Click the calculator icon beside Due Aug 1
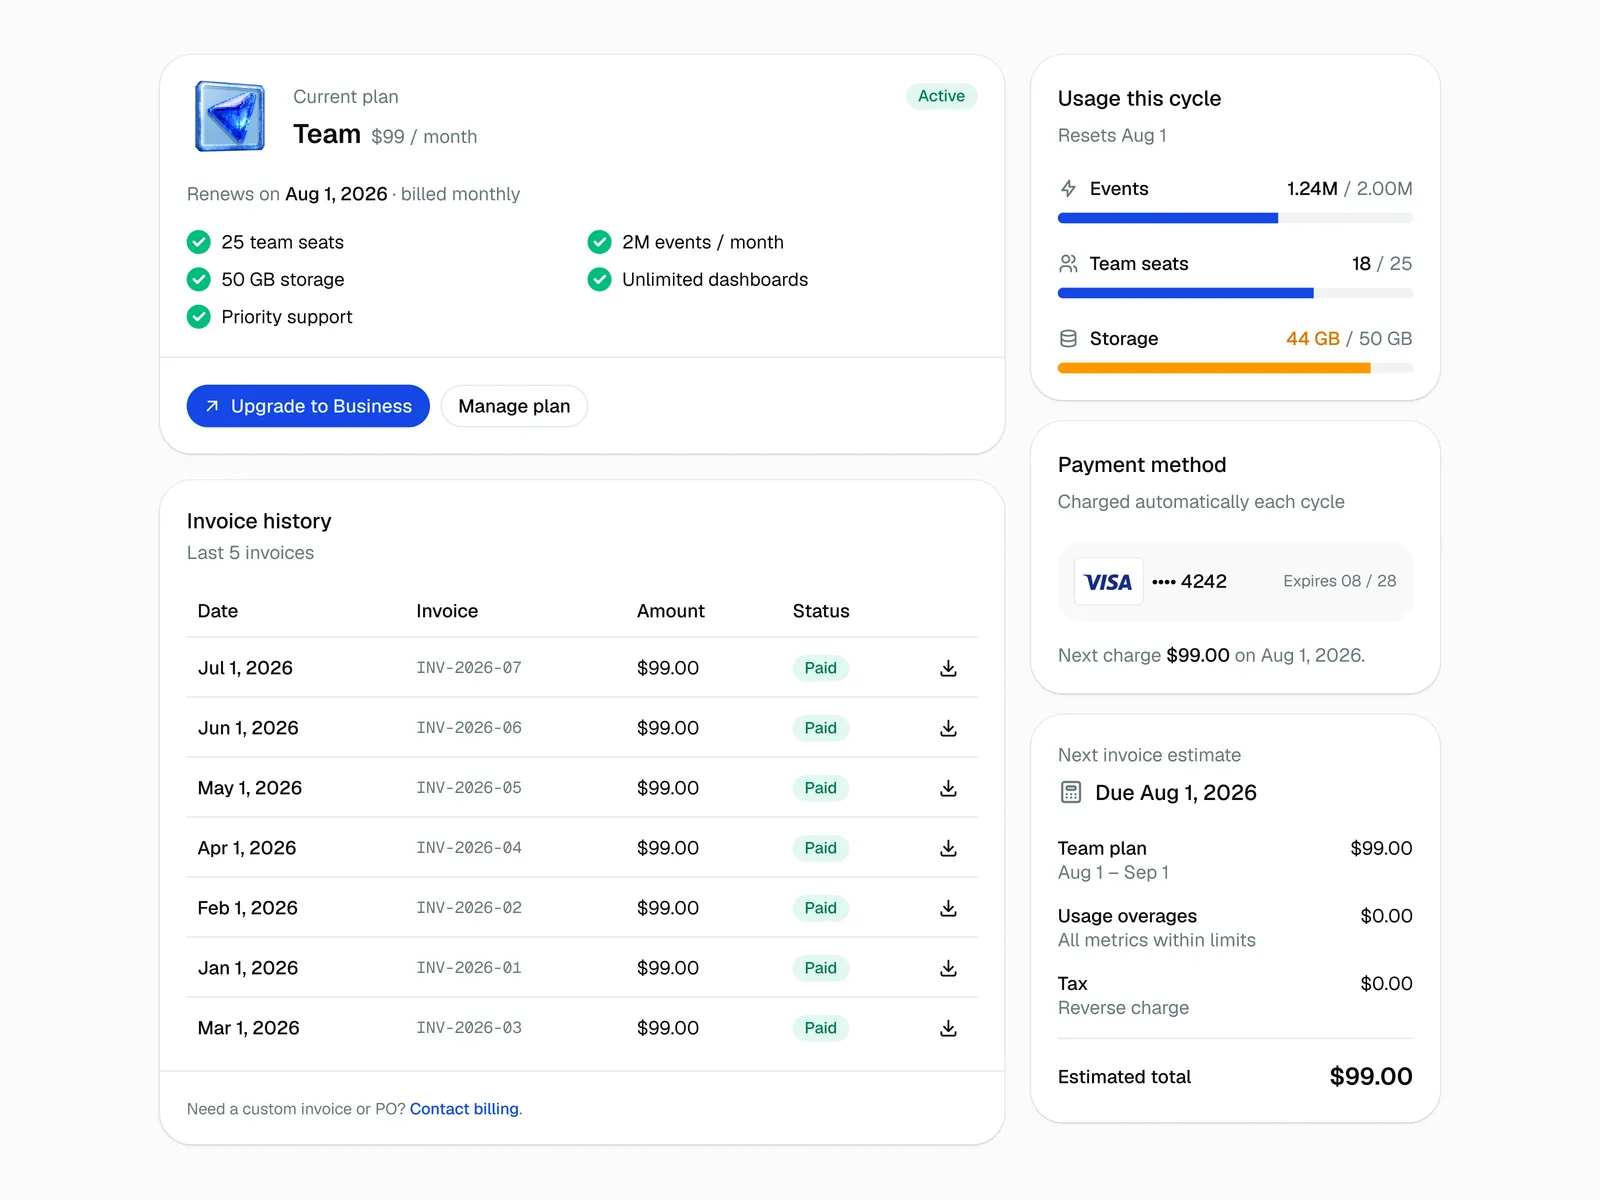This screenshot has width=1600, height=1200. click(x=1071, y=793)
